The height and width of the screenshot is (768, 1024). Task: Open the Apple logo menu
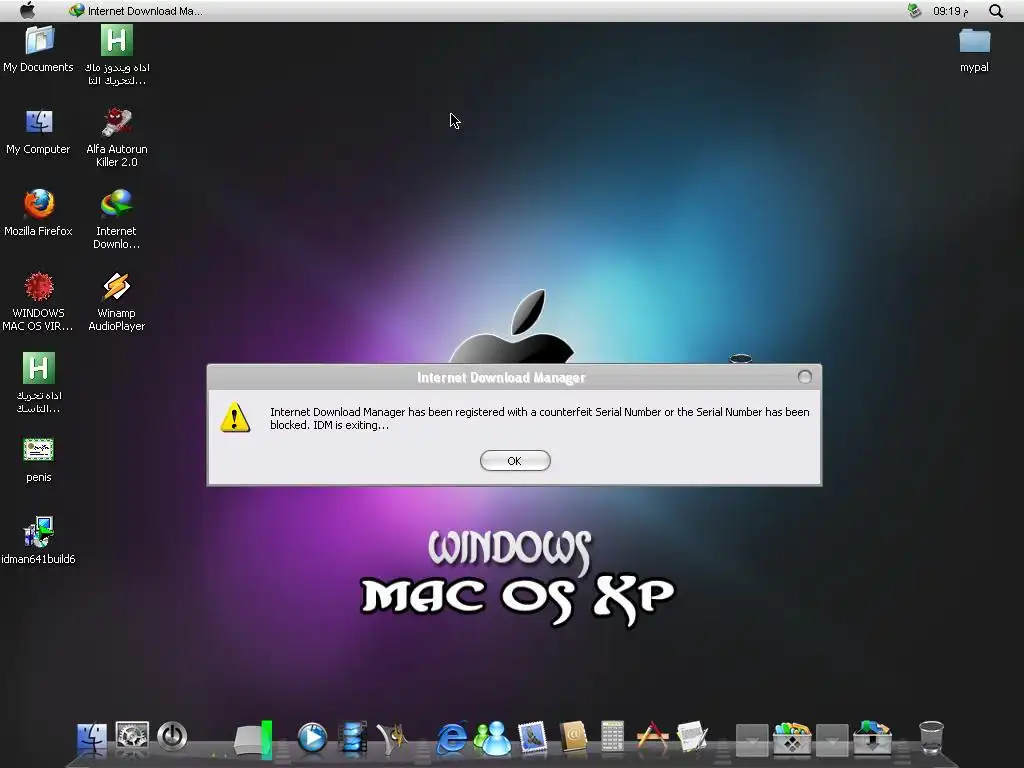[x=27, y=10]
